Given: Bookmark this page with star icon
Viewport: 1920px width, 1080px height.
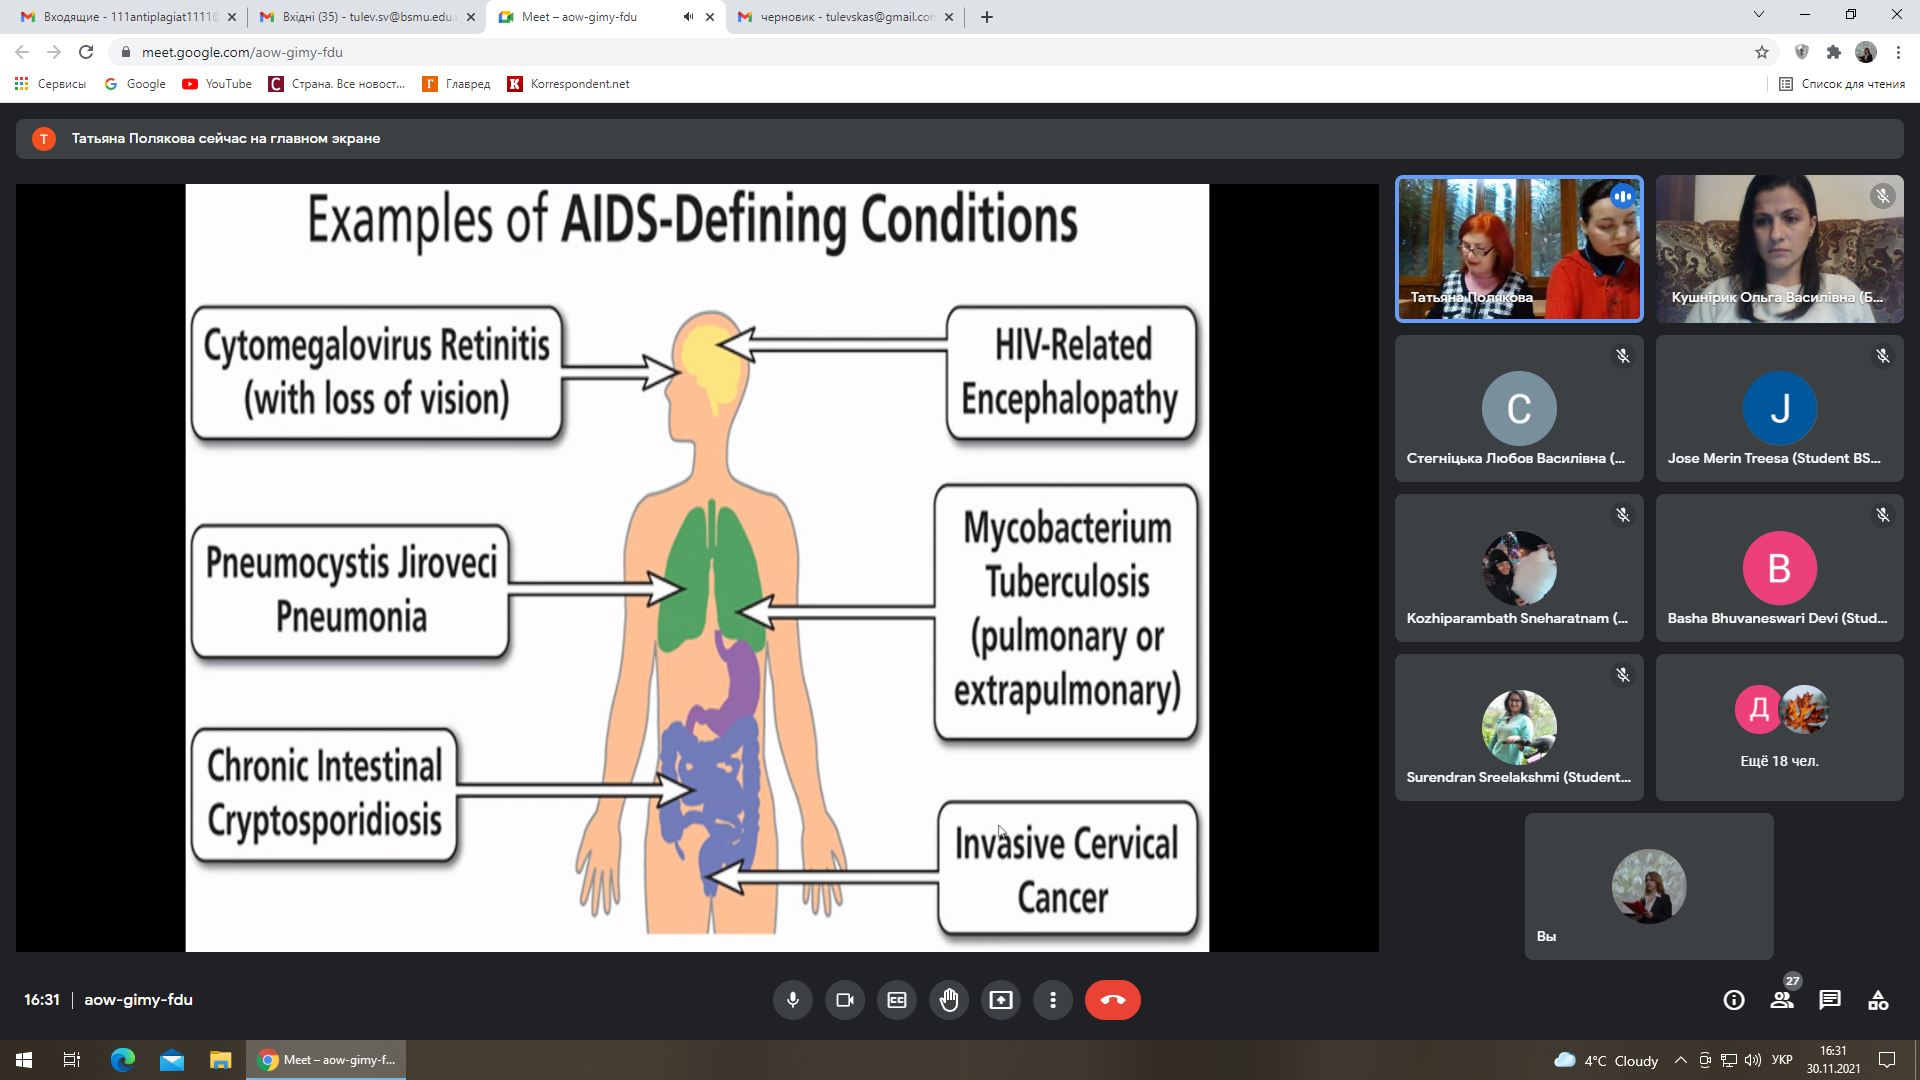Looking at the screenshot, I should 1762,52.
